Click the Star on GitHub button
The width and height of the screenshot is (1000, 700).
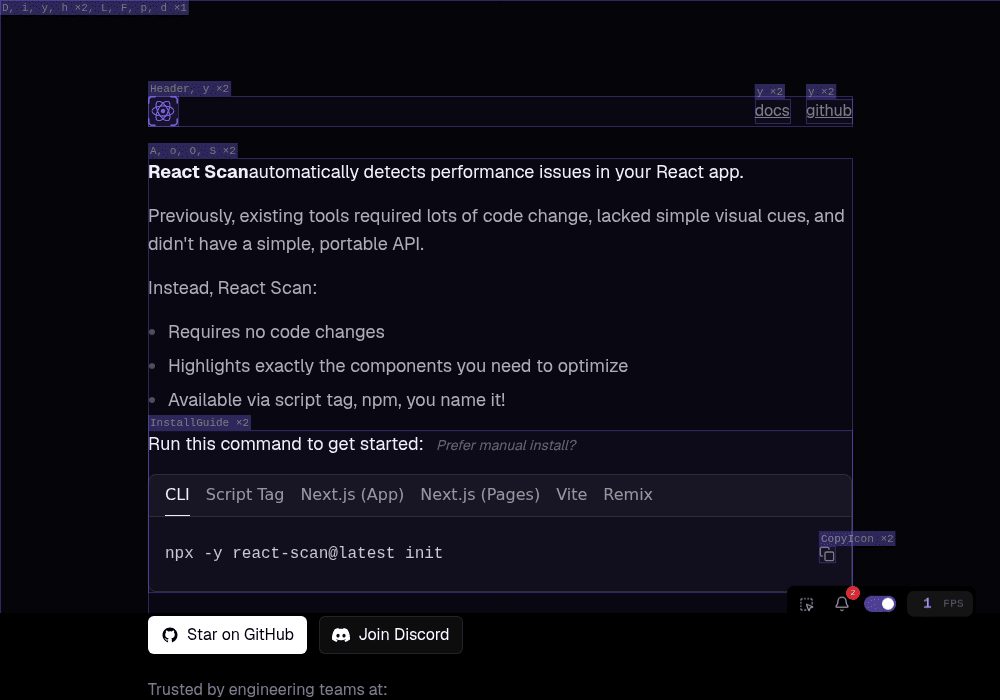(227, 634)
